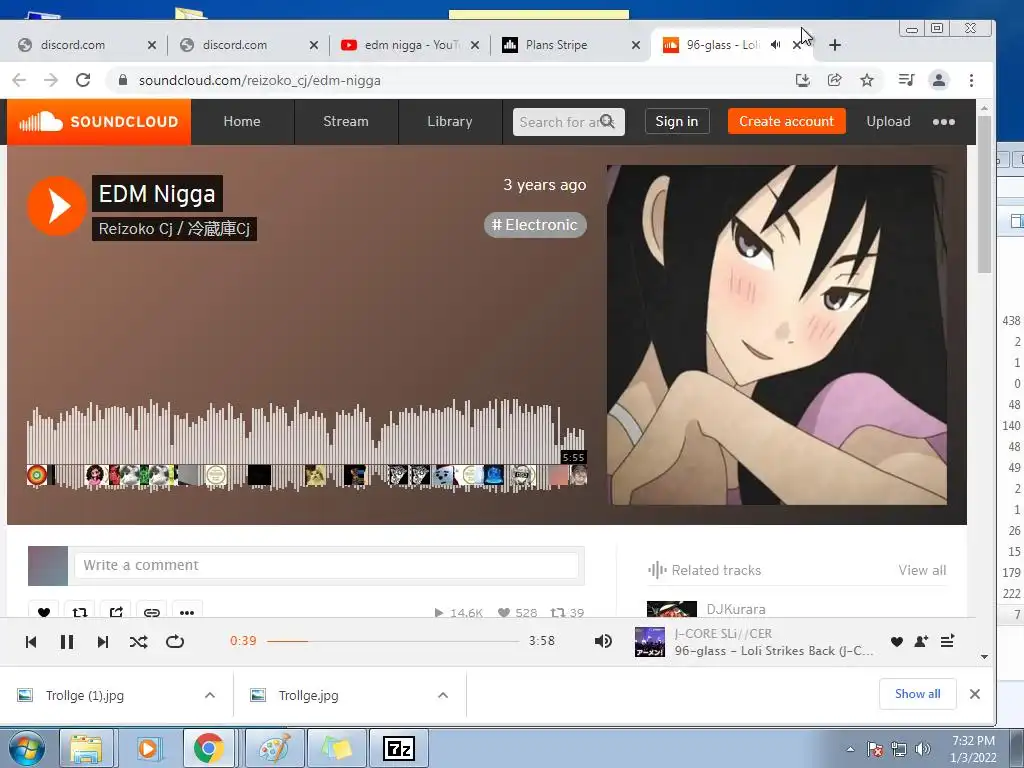Click the Write a comment field
This screenshot has width=1024, height=768.
(x=326, y=565)
